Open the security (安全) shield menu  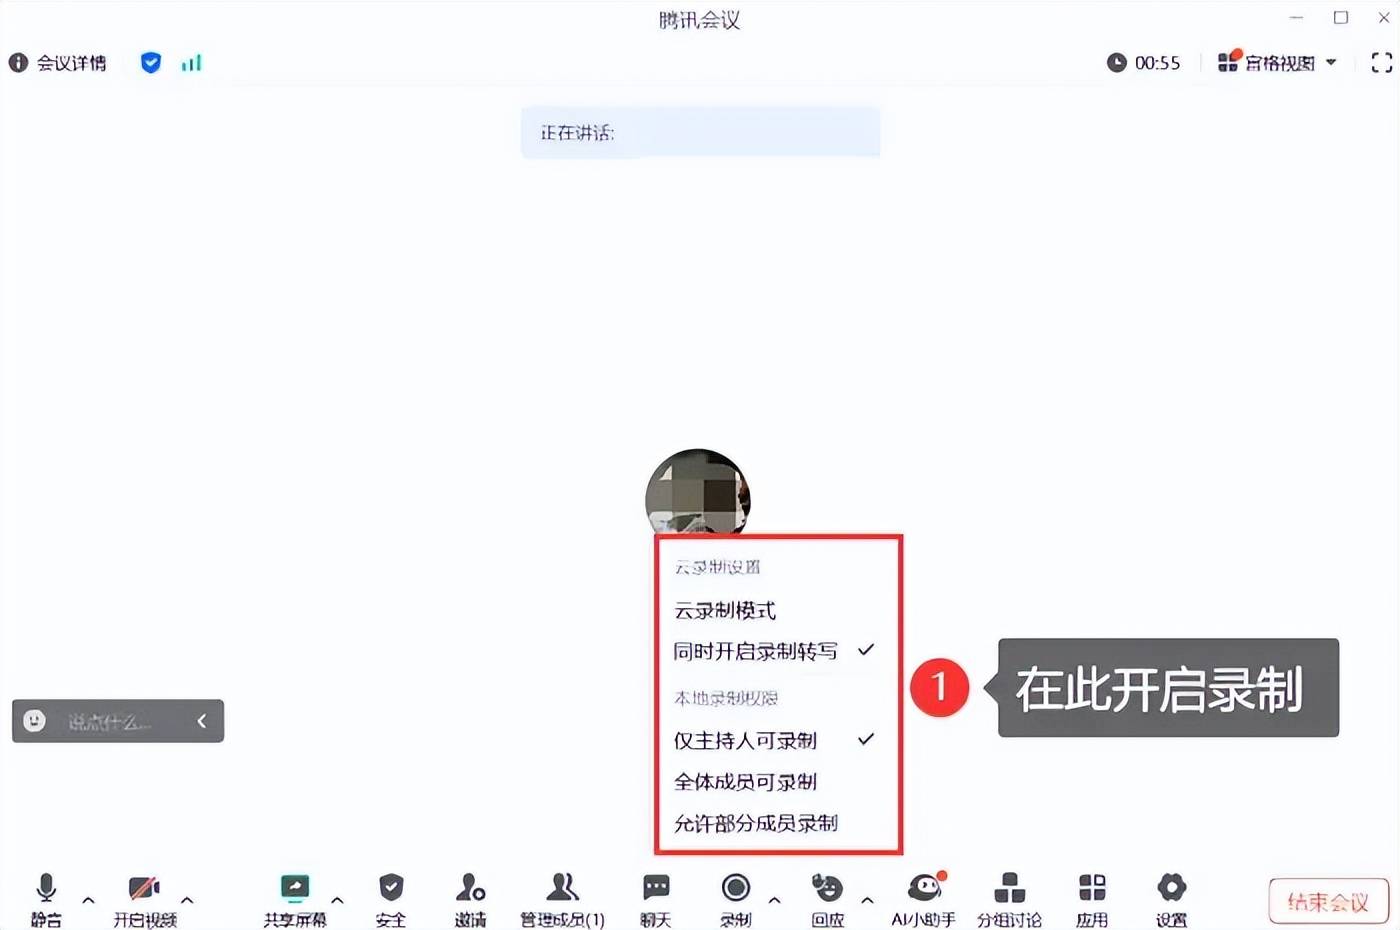tap(391, 899)
